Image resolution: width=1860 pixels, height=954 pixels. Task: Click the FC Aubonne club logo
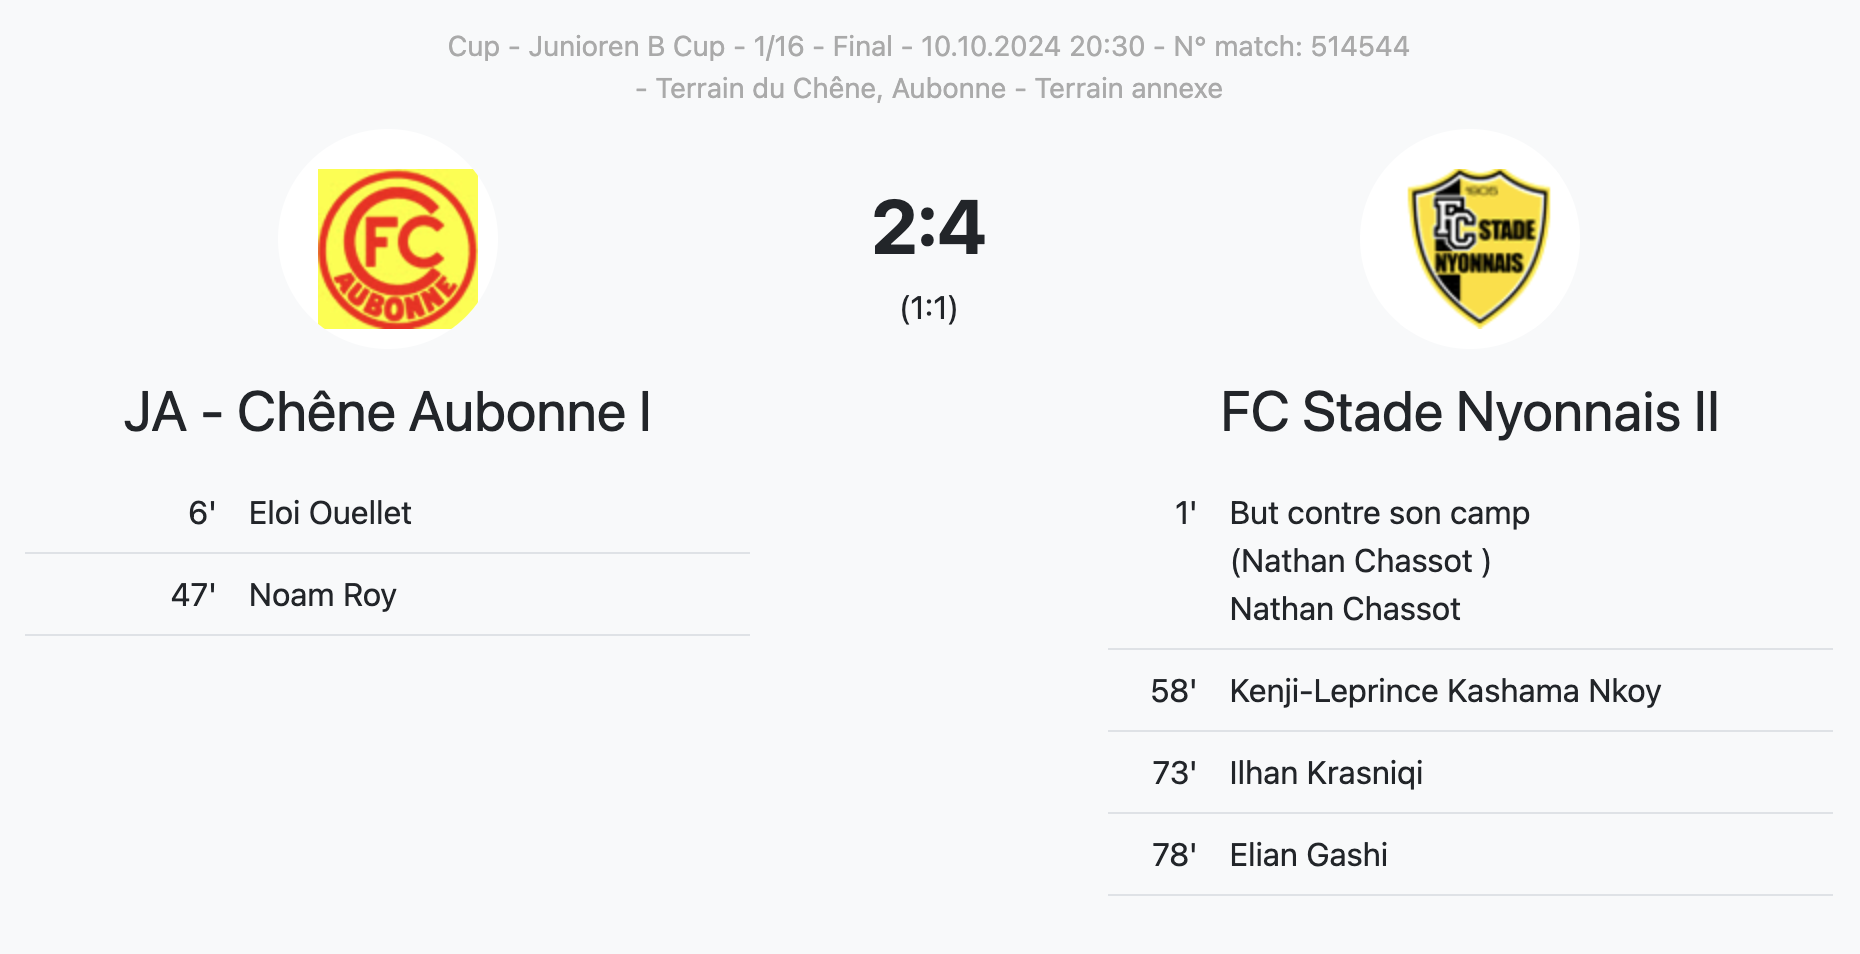(397, 248)
